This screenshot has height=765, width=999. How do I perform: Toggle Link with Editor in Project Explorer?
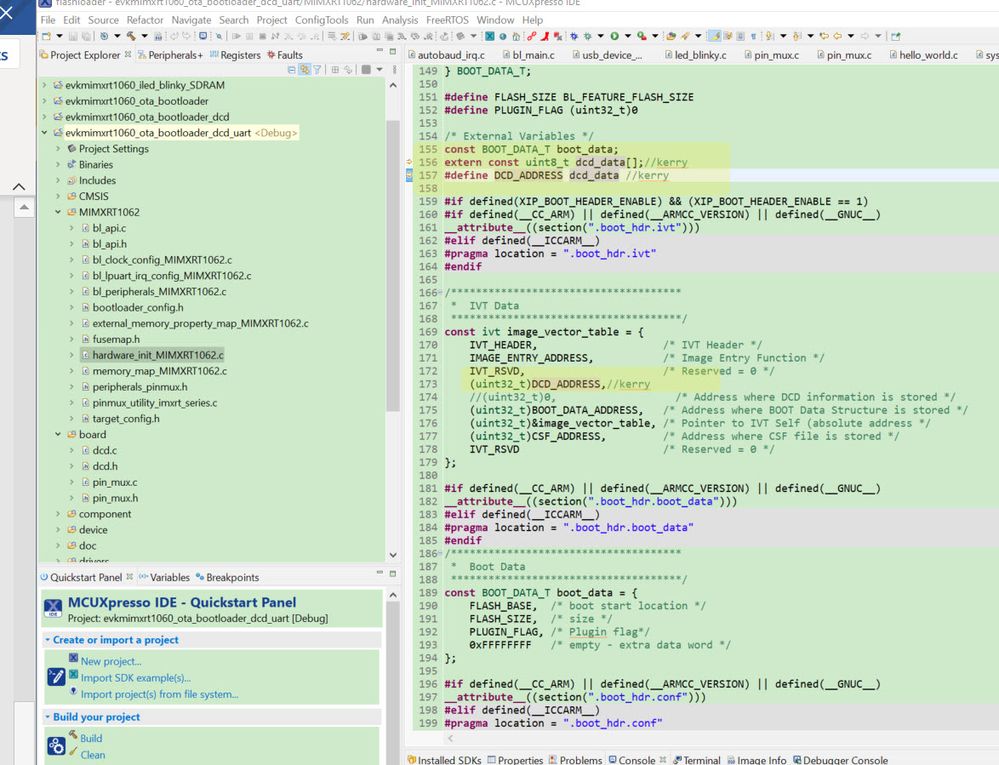click(305, 69)
